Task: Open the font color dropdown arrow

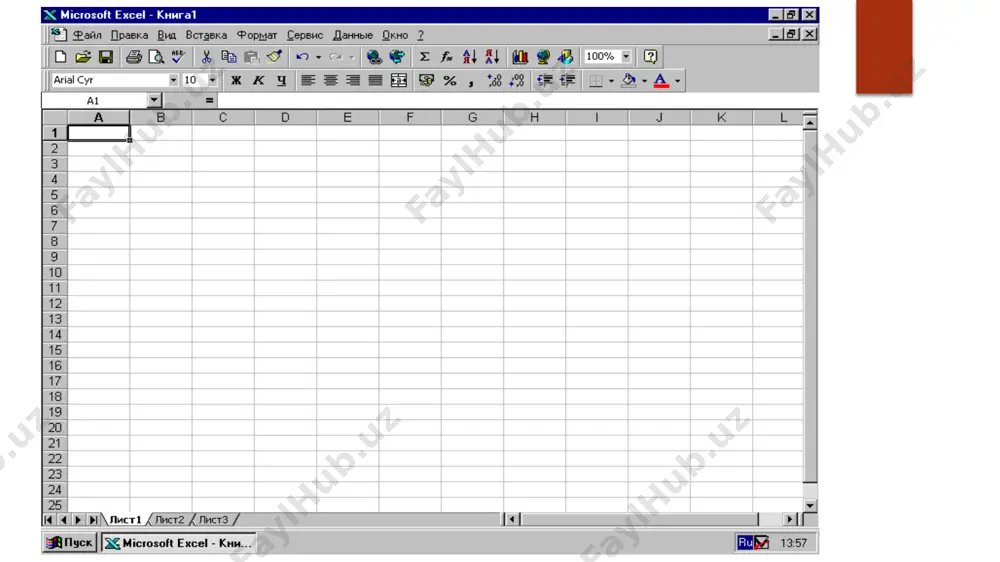Action: pos(677,81)
